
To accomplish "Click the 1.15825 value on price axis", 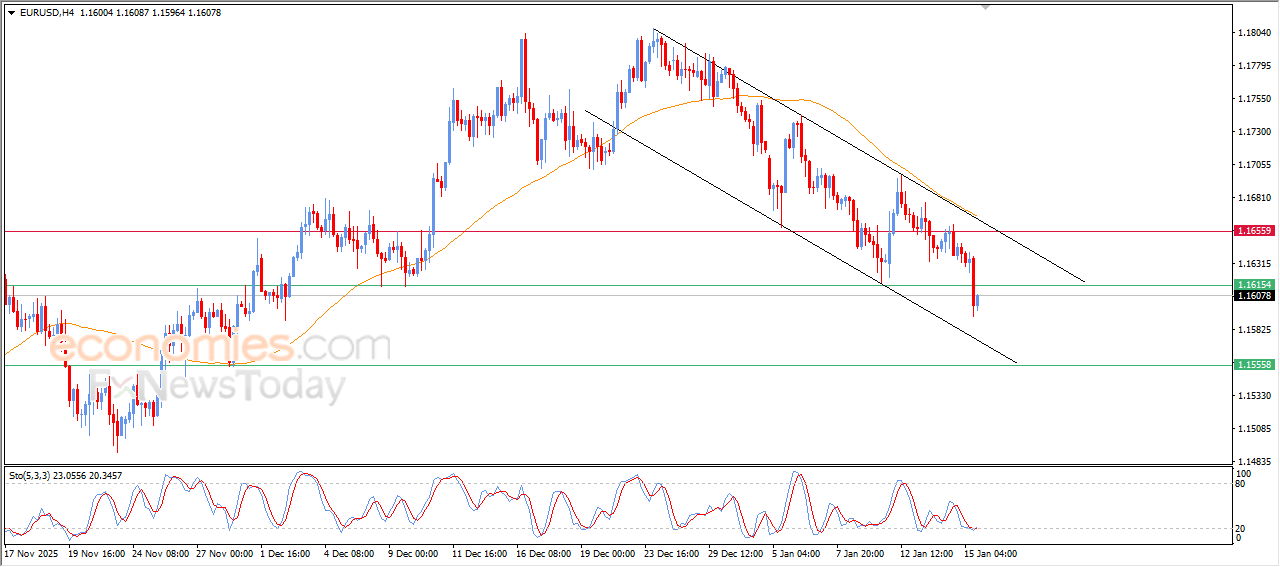I will pyautogui.click(x=1254, y=330).
